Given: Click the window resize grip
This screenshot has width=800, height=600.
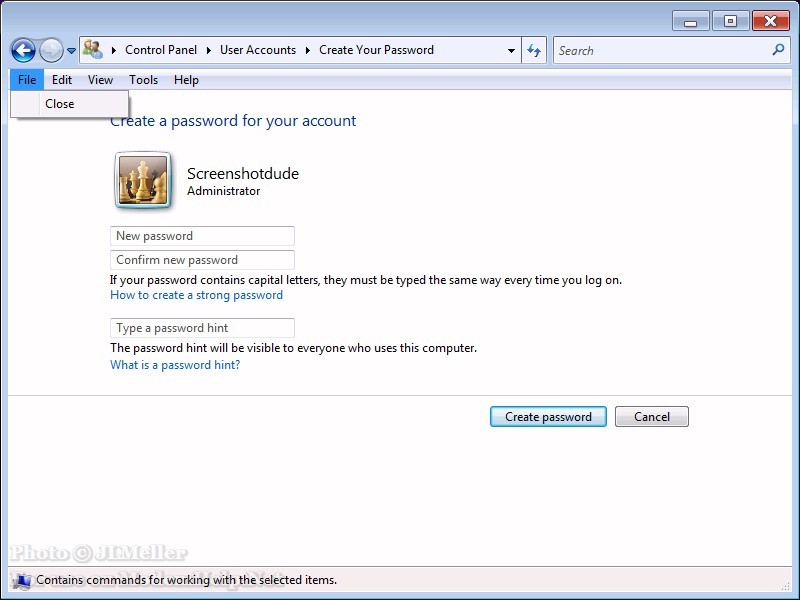Looking at the screenshot, I should pyautogui.click(x=785, y=586).
